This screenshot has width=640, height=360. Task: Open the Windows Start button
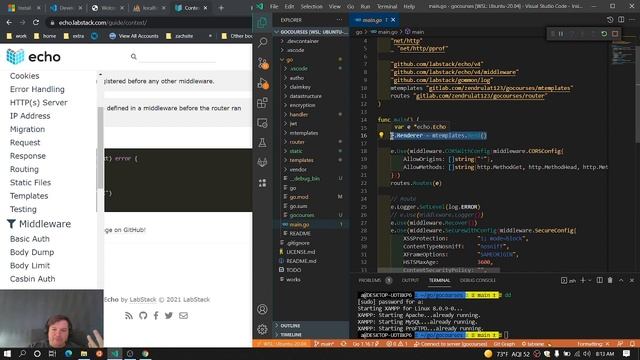(x=7, y=354)
